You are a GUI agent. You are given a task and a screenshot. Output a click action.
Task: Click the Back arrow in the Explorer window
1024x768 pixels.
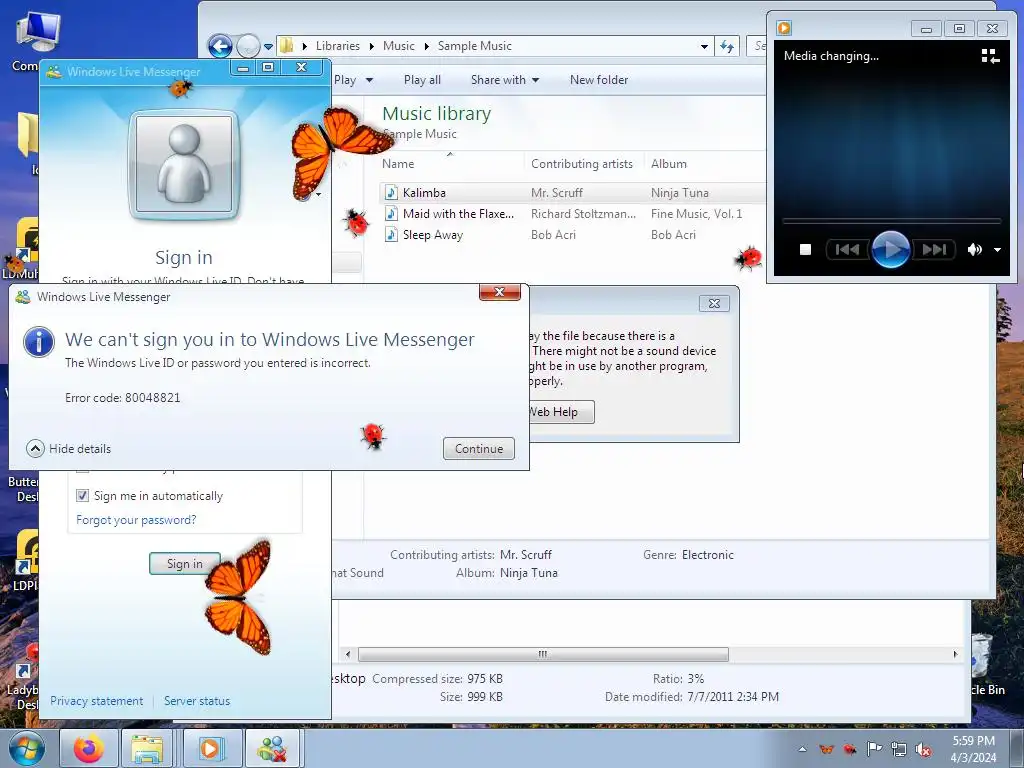coord(220,46)
